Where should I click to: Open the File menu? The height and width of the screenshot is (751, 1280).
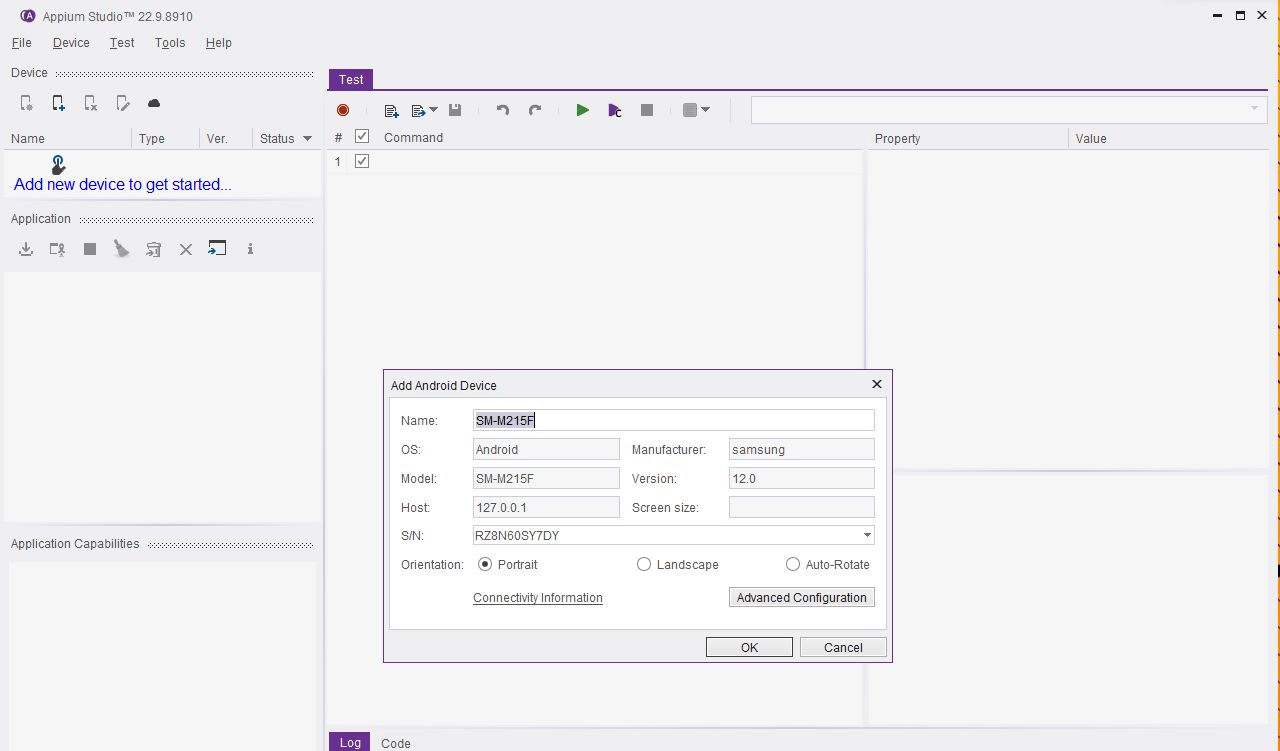coord(22,43)
